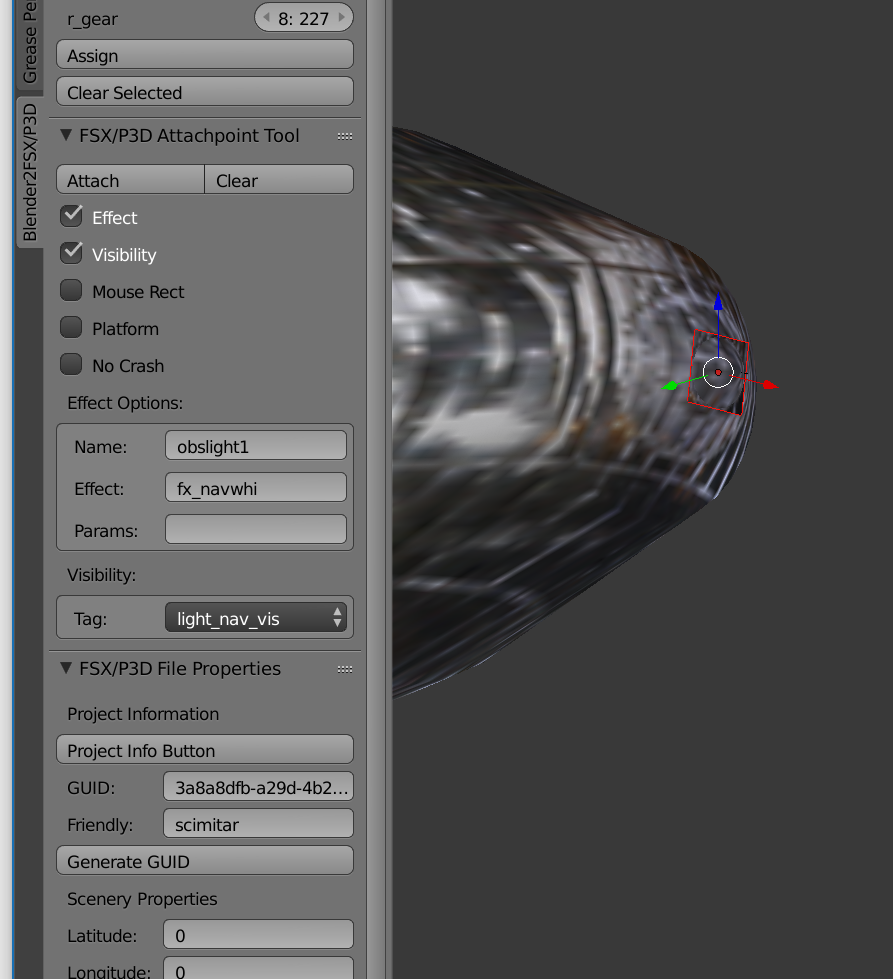This screenshot has width=893, height=979.
Task: Click the Effect field containing fx_navwhi
Action: pyautogui.click(x=255, y=488)
